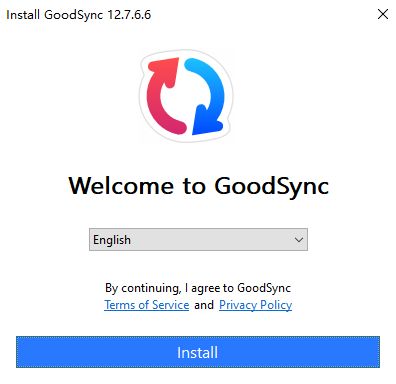Open the English language dropdown
This screenshot has width=396, height=384.
point(198,239)
